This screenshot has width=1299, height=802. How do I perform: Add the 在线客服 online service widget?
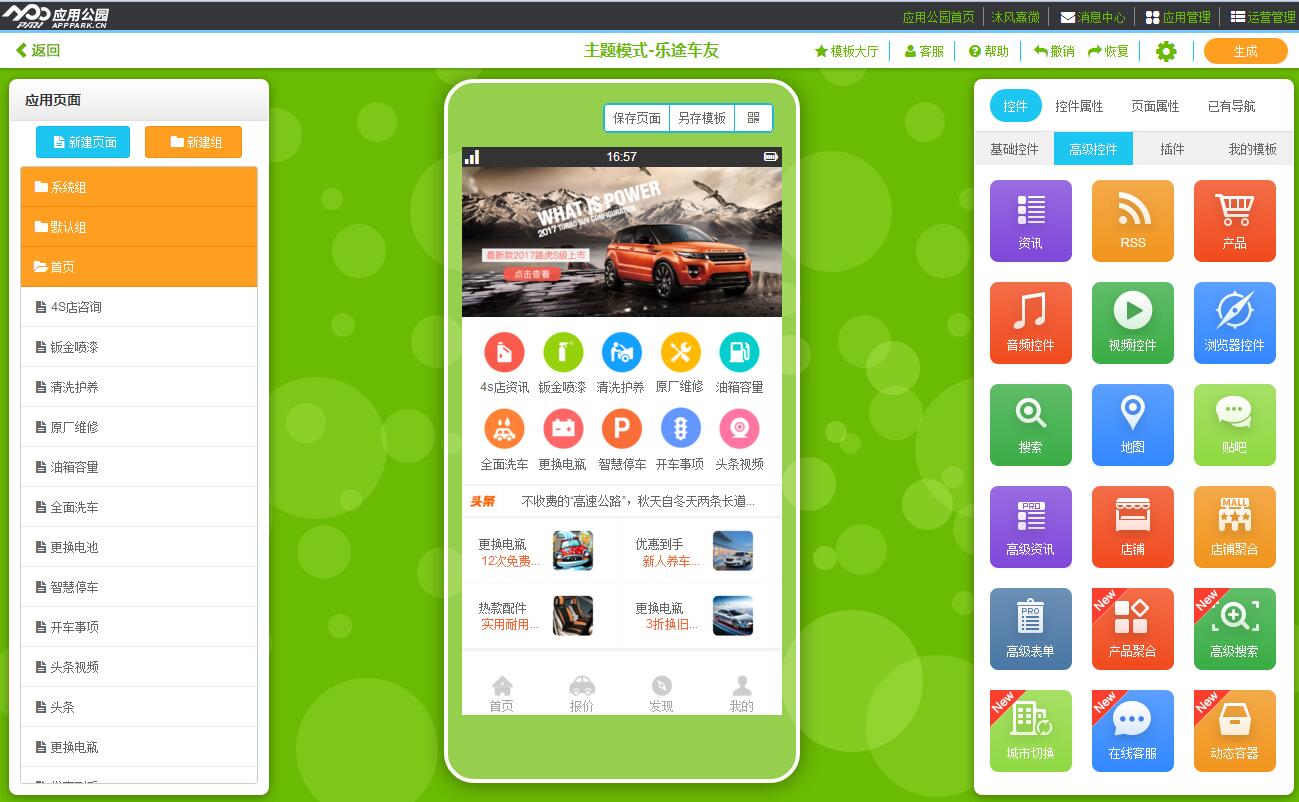click(1132, 731)
